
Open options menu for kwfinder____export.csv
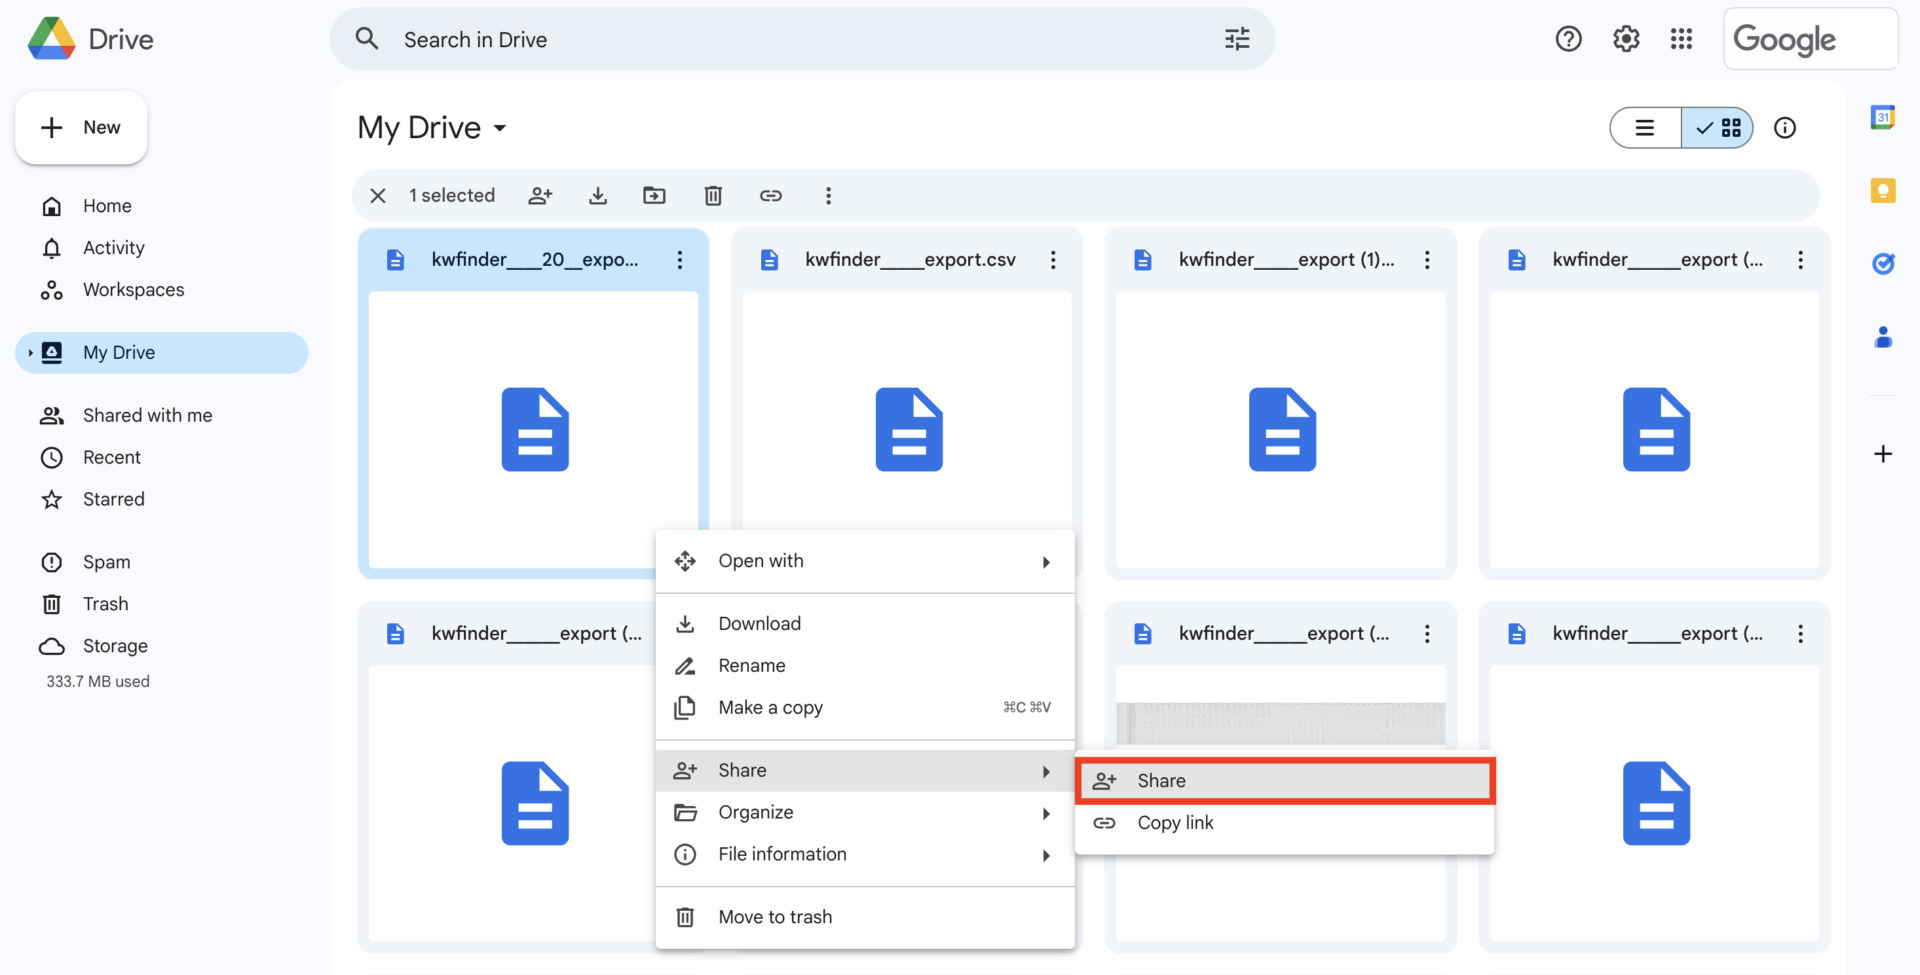[1053, 259]
